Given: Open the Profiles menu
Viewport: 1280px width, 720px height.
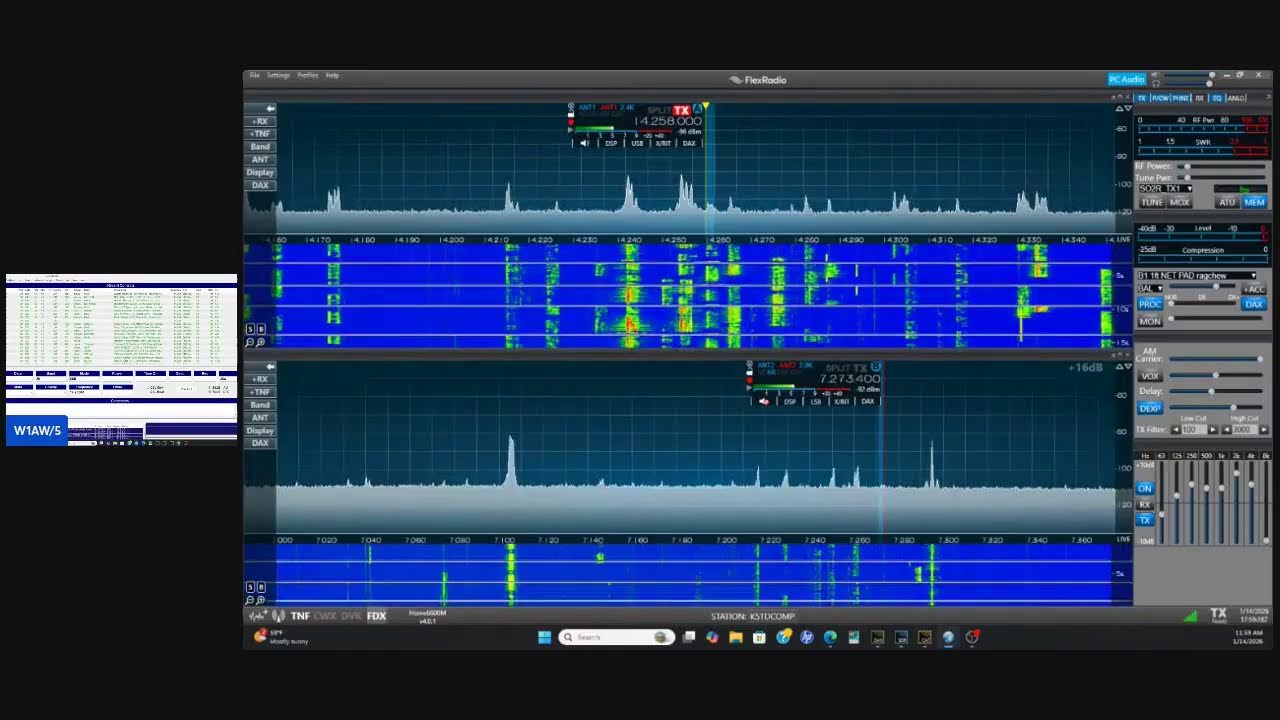Looking at the screenshot, I should (x=308, y=75).
